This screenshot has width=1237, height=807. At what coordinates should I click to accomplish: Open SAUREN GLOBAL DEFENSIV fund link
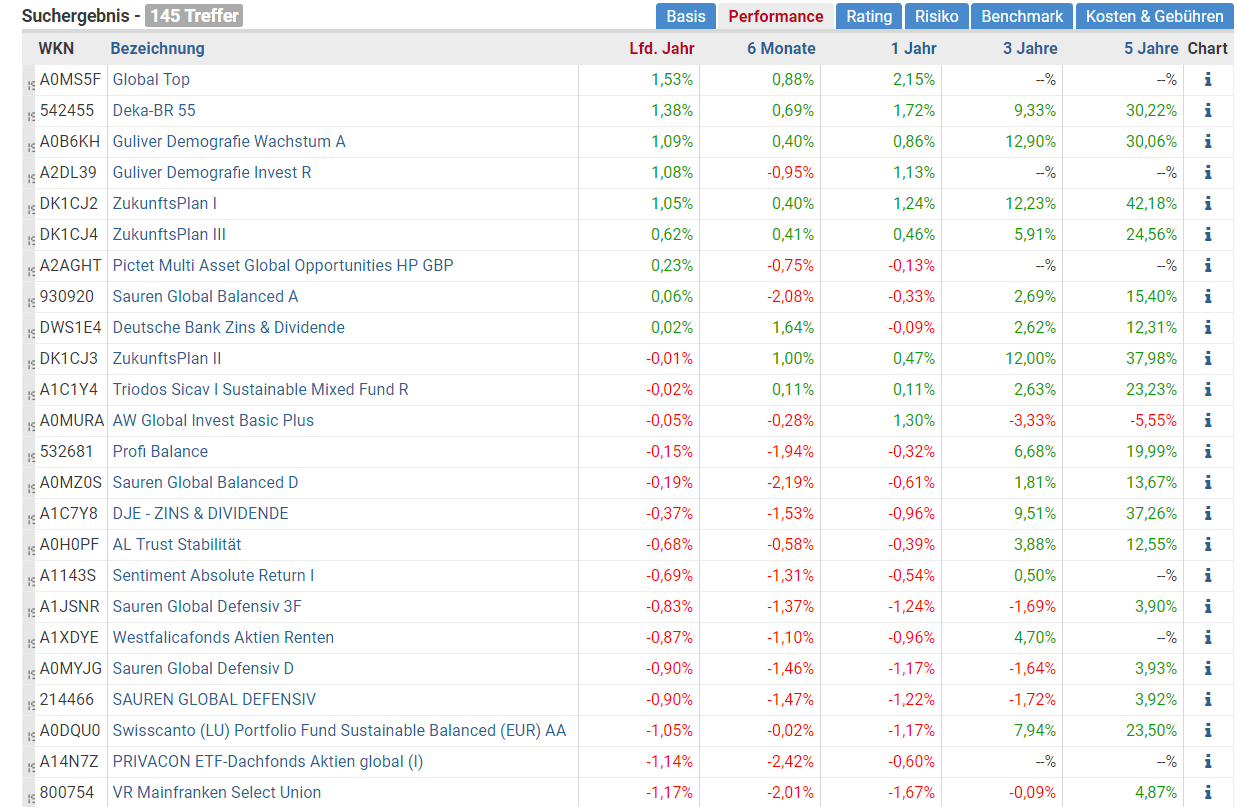tap(214, 700)
